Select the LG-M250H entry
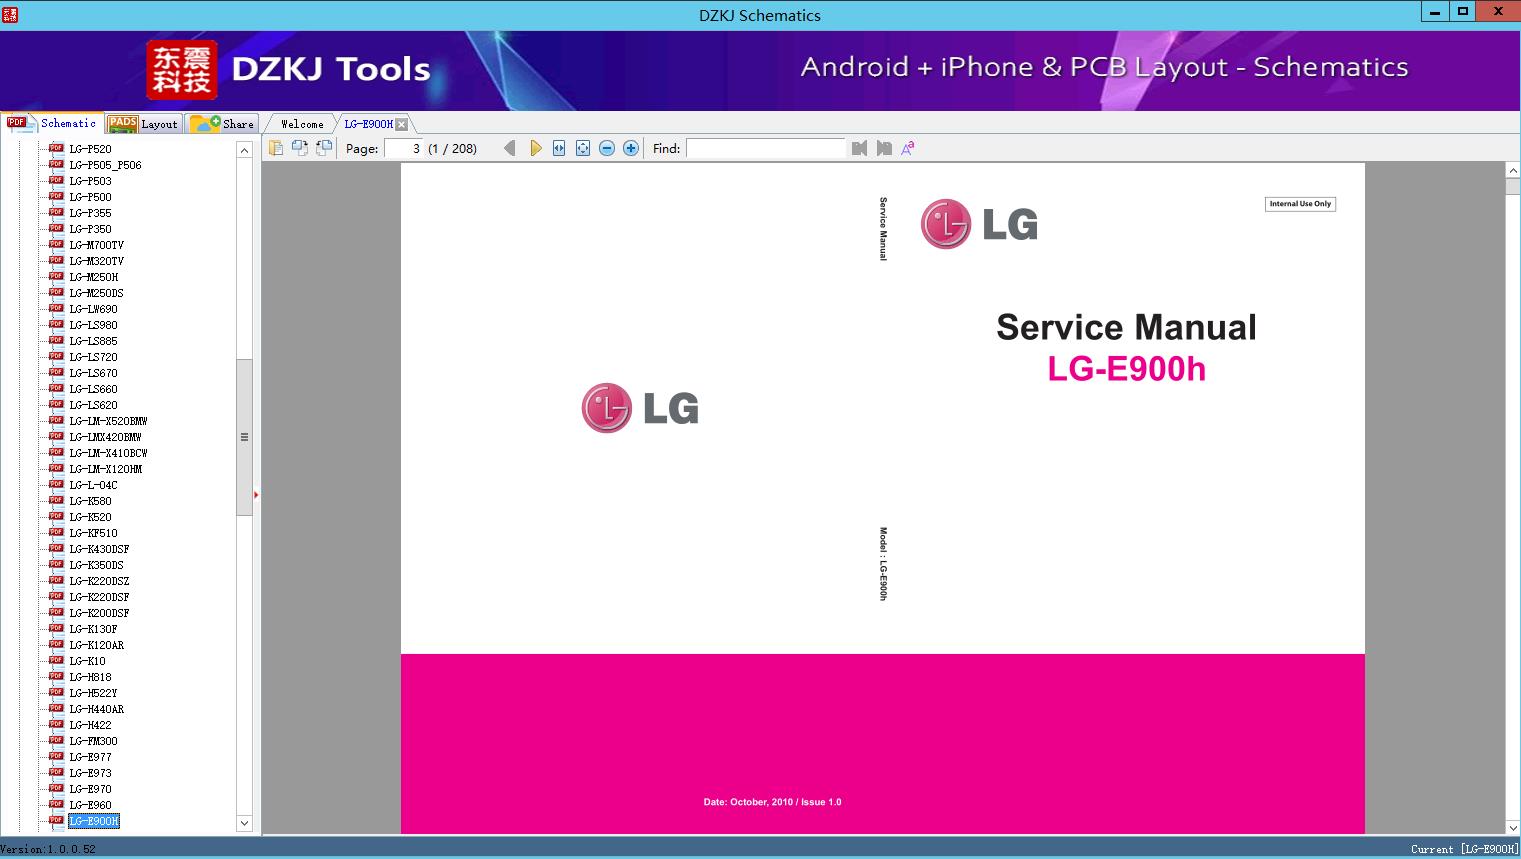1521x859 pixels. [x=94, y=277]
